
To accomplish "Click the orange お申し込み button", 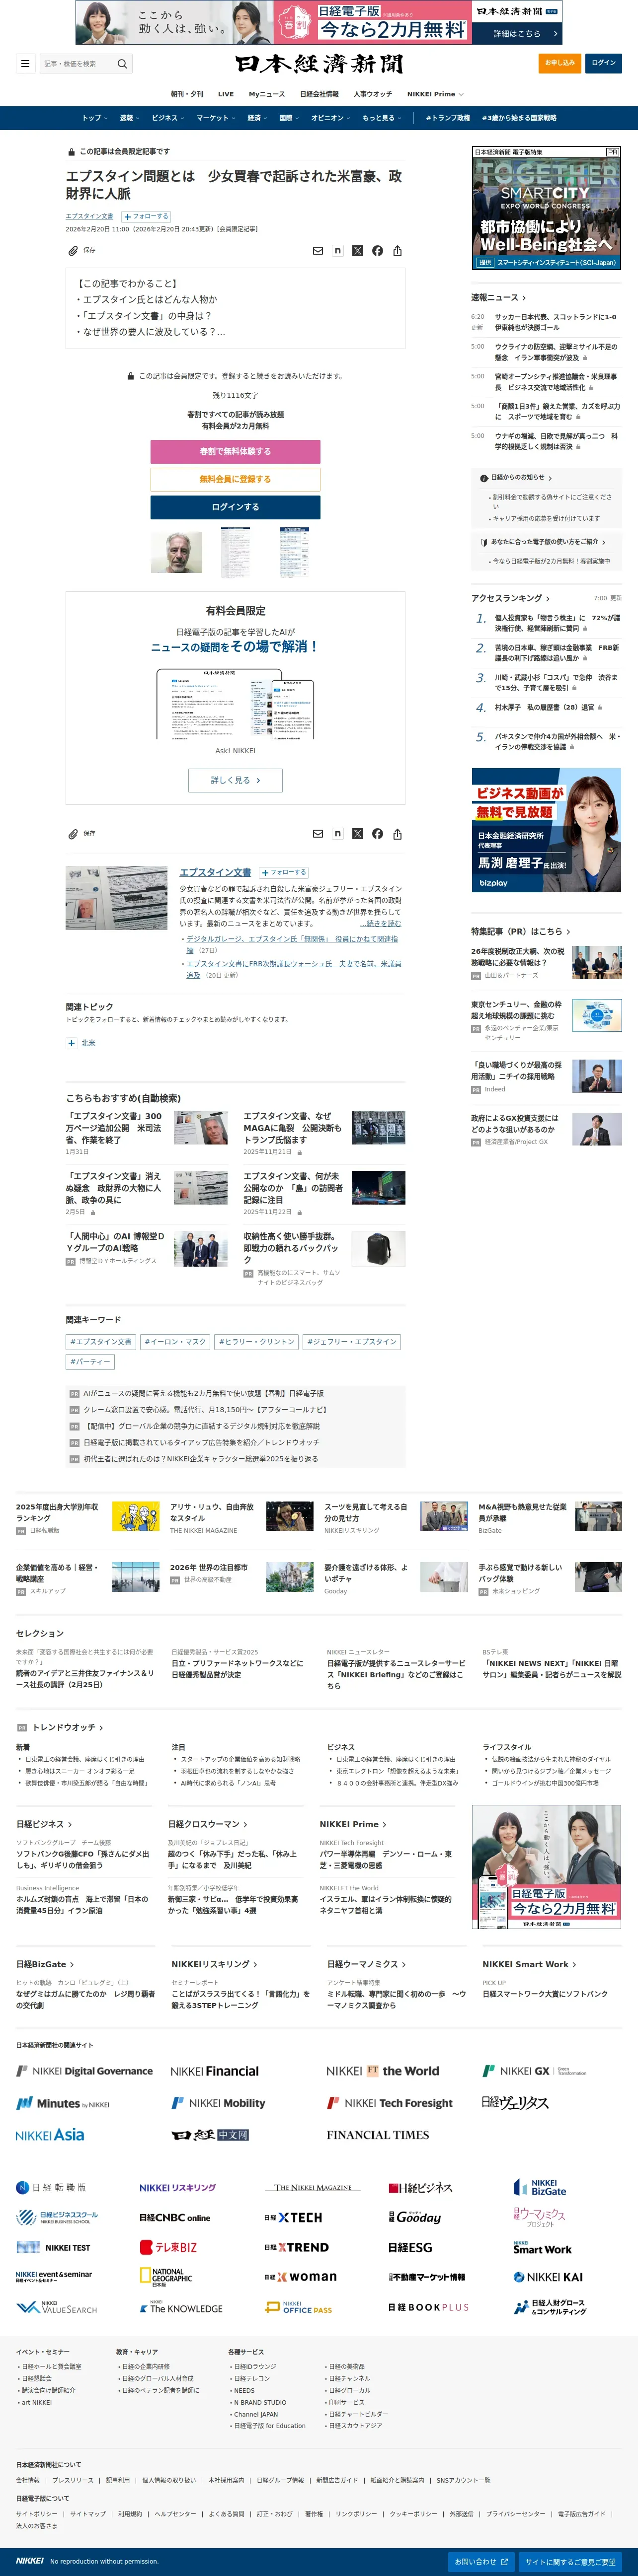I will (560, 63).
